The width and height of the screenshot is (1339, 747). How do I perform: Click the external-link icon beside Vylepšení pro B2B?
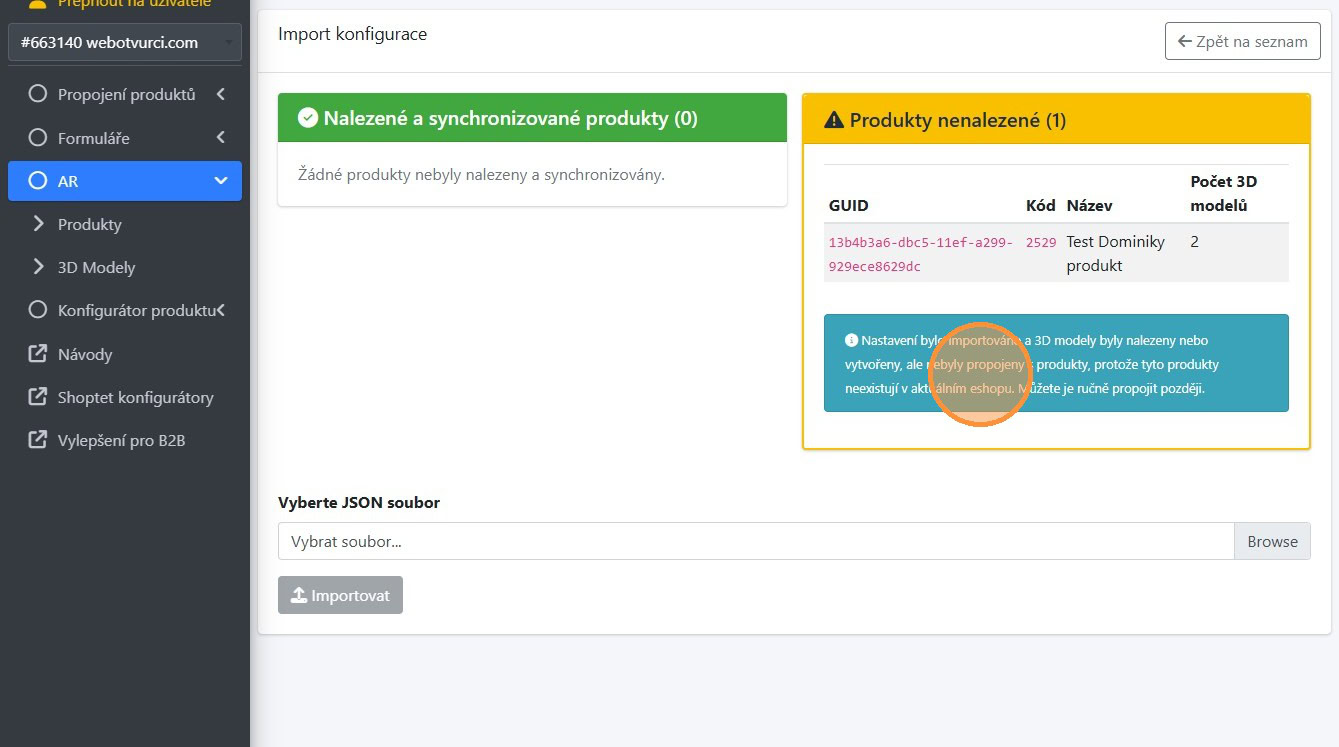[x=38, y=440]
